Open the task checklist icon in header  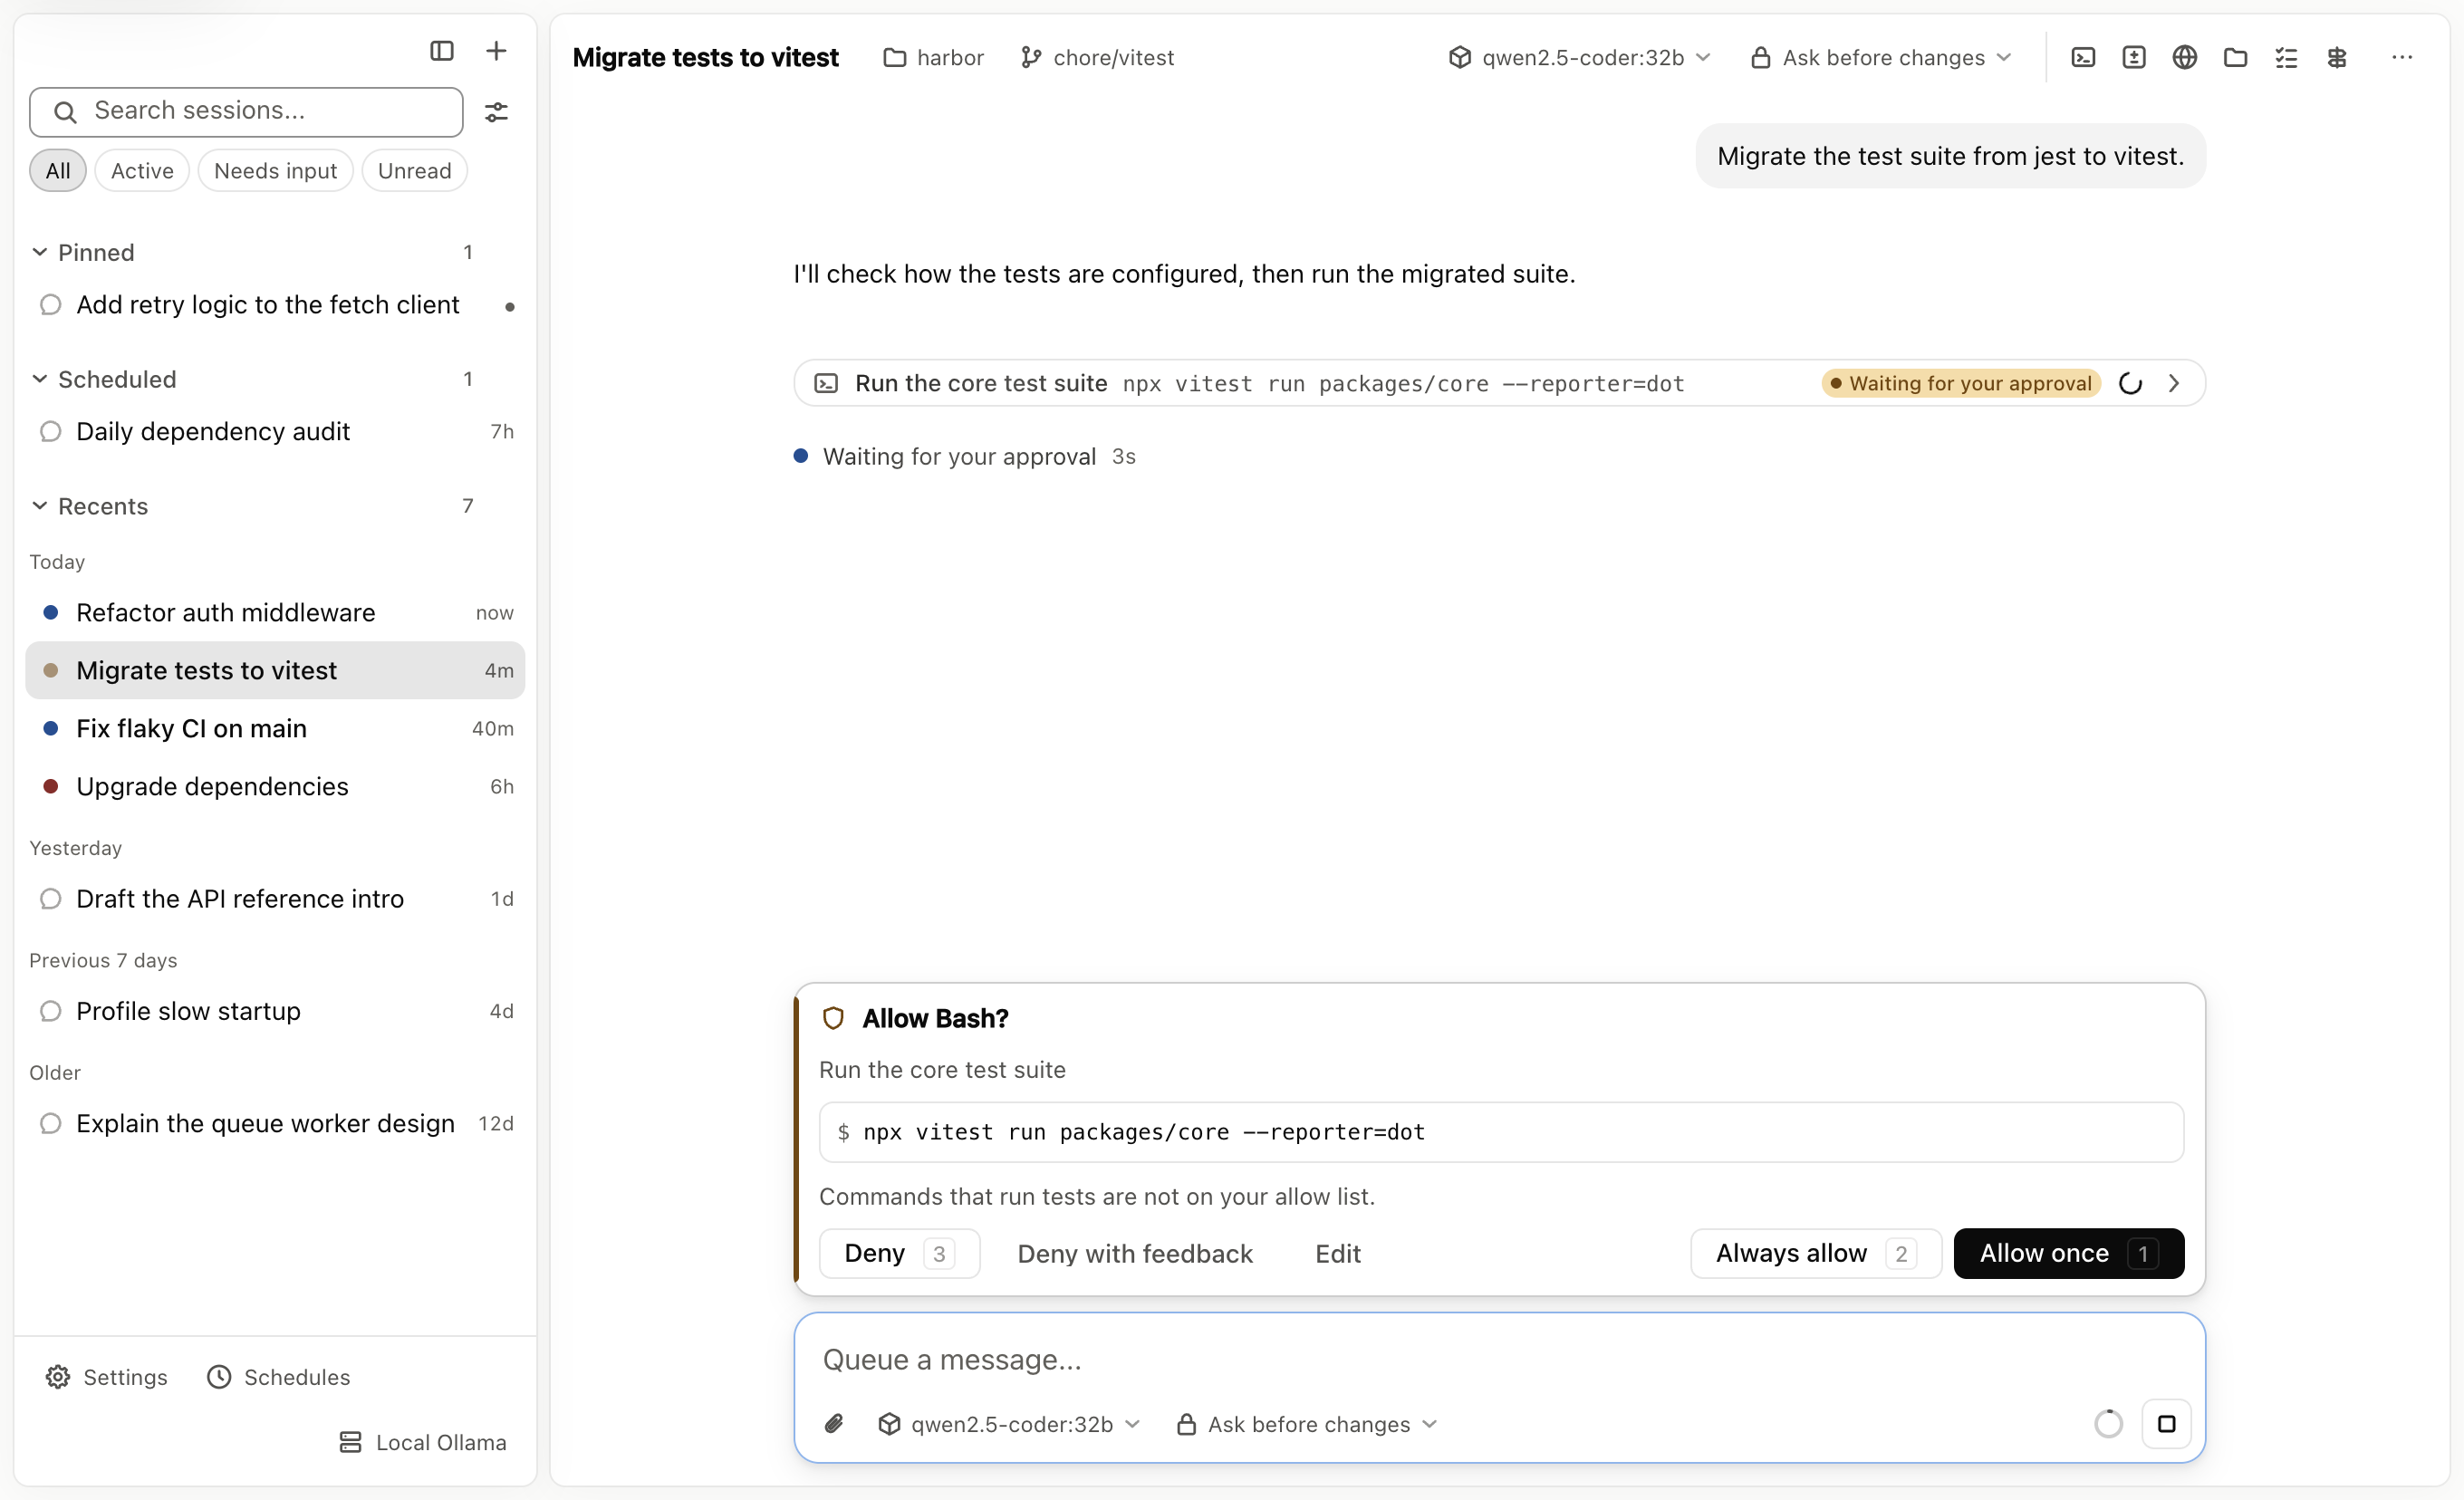(2286, 58)
